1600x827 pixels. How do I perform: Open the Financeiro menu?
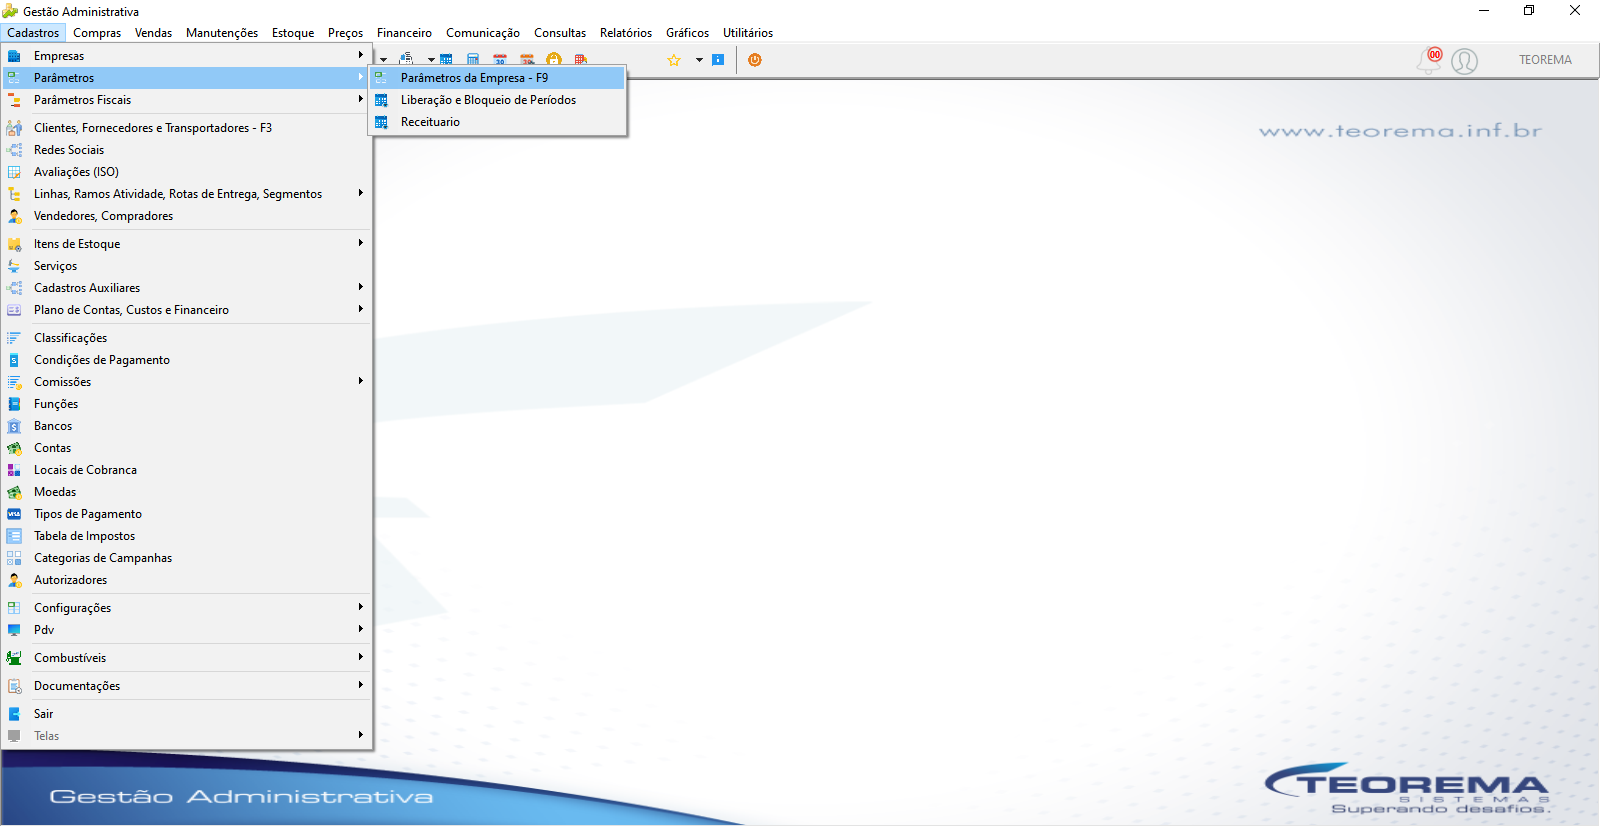point(404,33)
